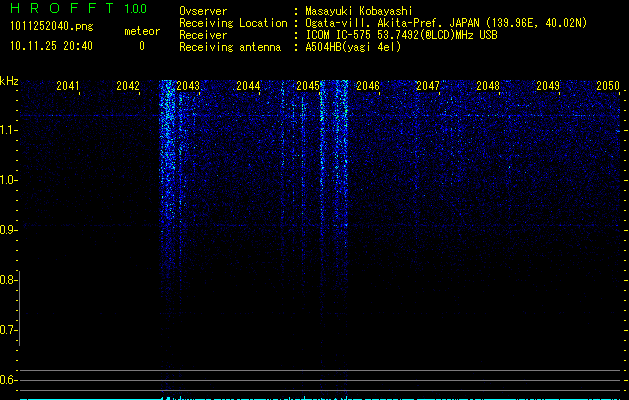Screen dimensions: 629x400
Task: Click the date stamp 10.11.25 20:40
Action: pos(51,46)
